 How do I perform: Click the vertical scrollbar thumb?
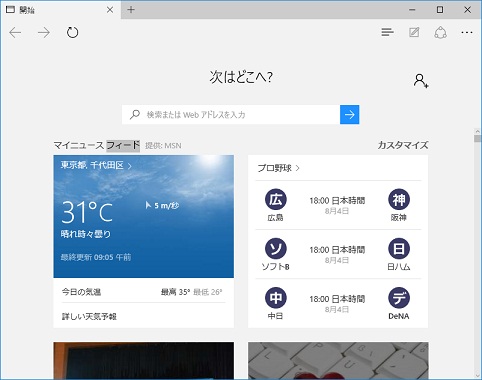pos(478,138)
